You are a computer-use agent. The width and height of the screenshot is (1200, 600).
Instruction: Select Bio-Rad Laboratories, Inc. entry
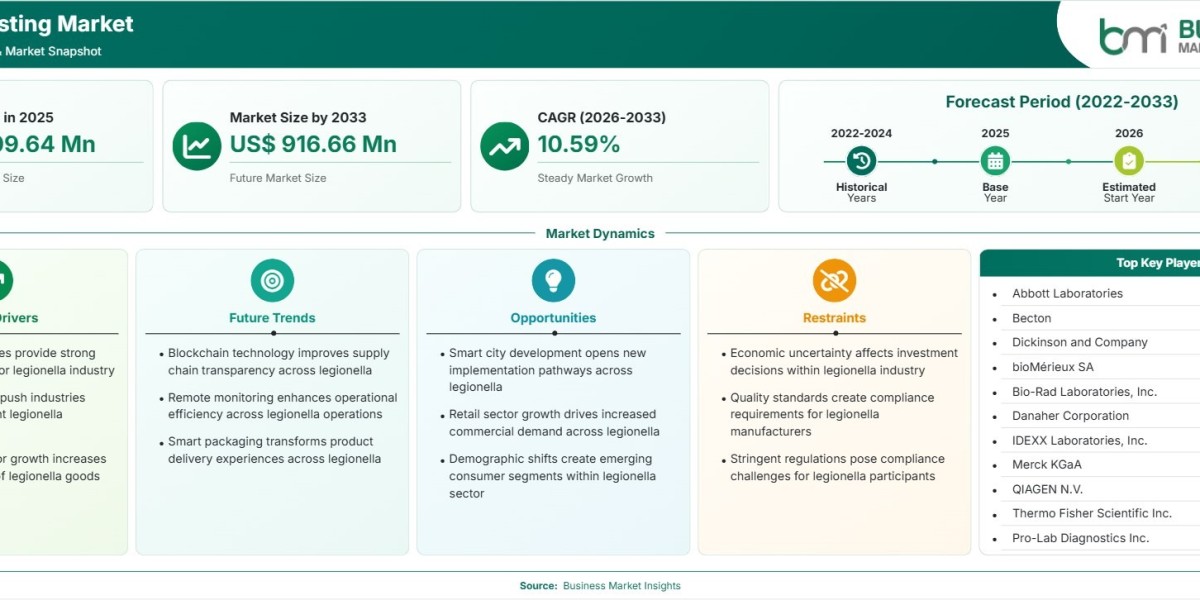pyautogui.click(x=1084, y=392)
